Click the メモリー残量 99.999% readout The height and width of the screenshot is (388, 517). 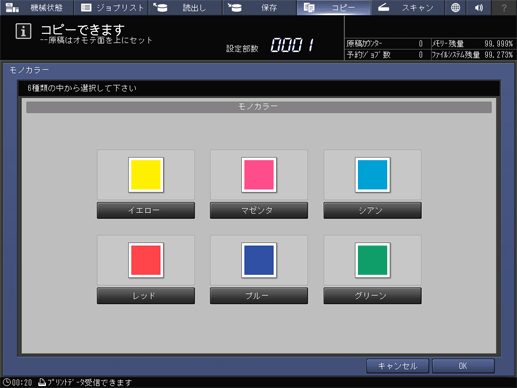coord(472,44)
